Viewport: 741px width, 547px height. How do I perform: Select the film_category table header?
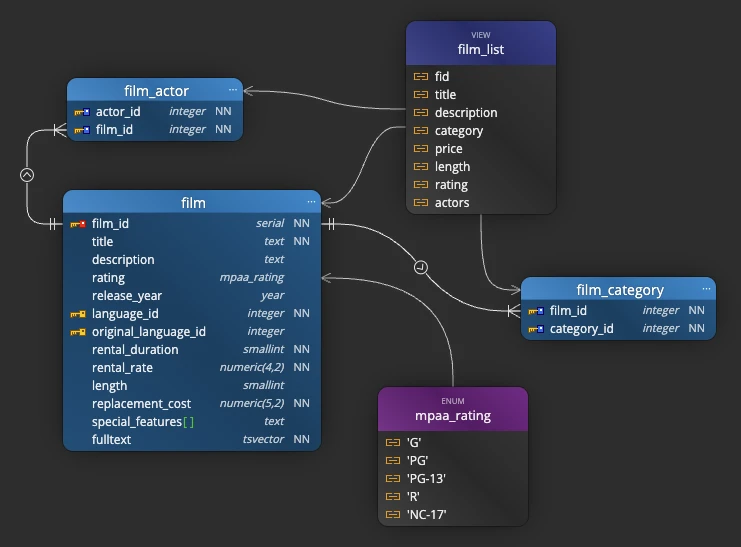[x=618, y=289]
